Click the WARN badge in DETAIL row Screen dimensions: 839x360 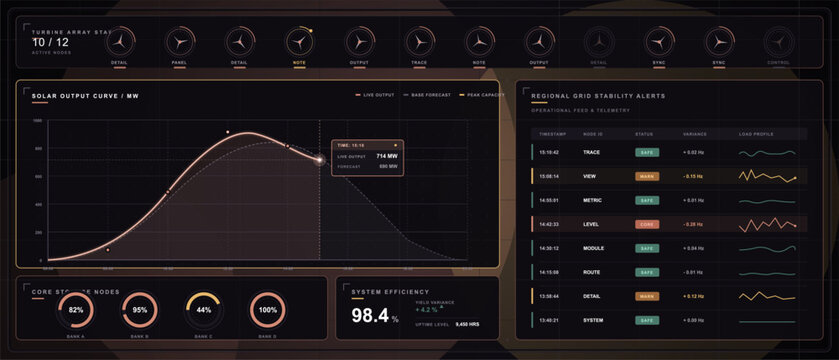[647, 296]
